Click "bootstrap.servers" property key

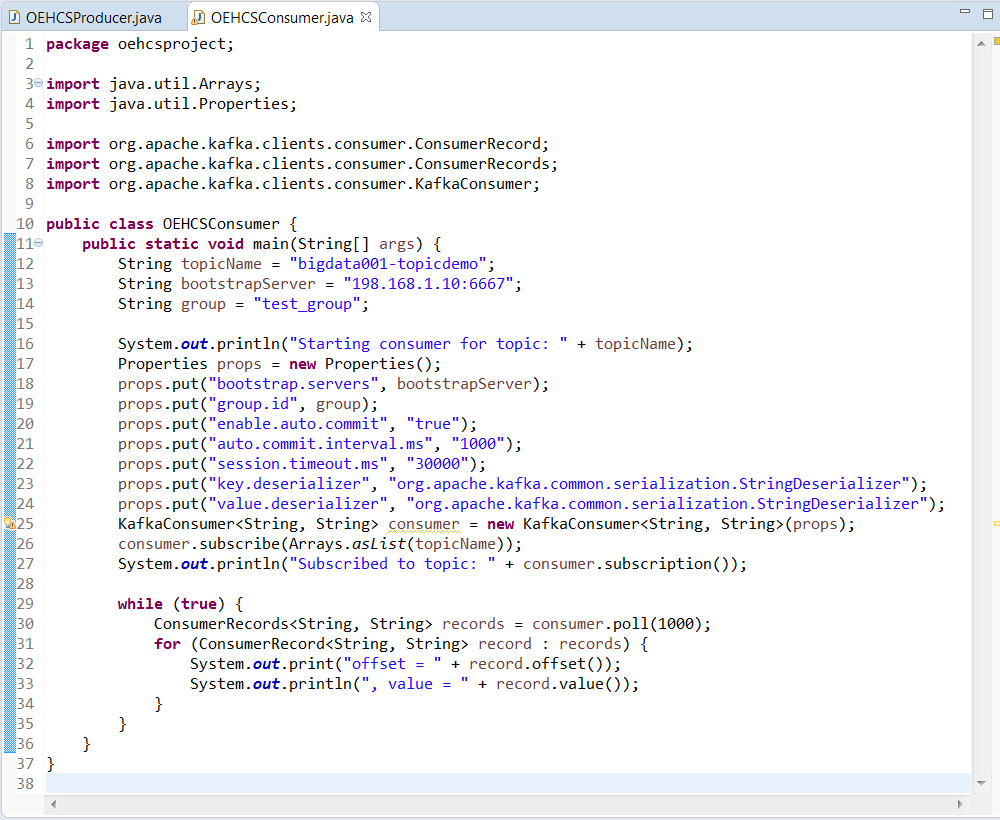[293, 384]
